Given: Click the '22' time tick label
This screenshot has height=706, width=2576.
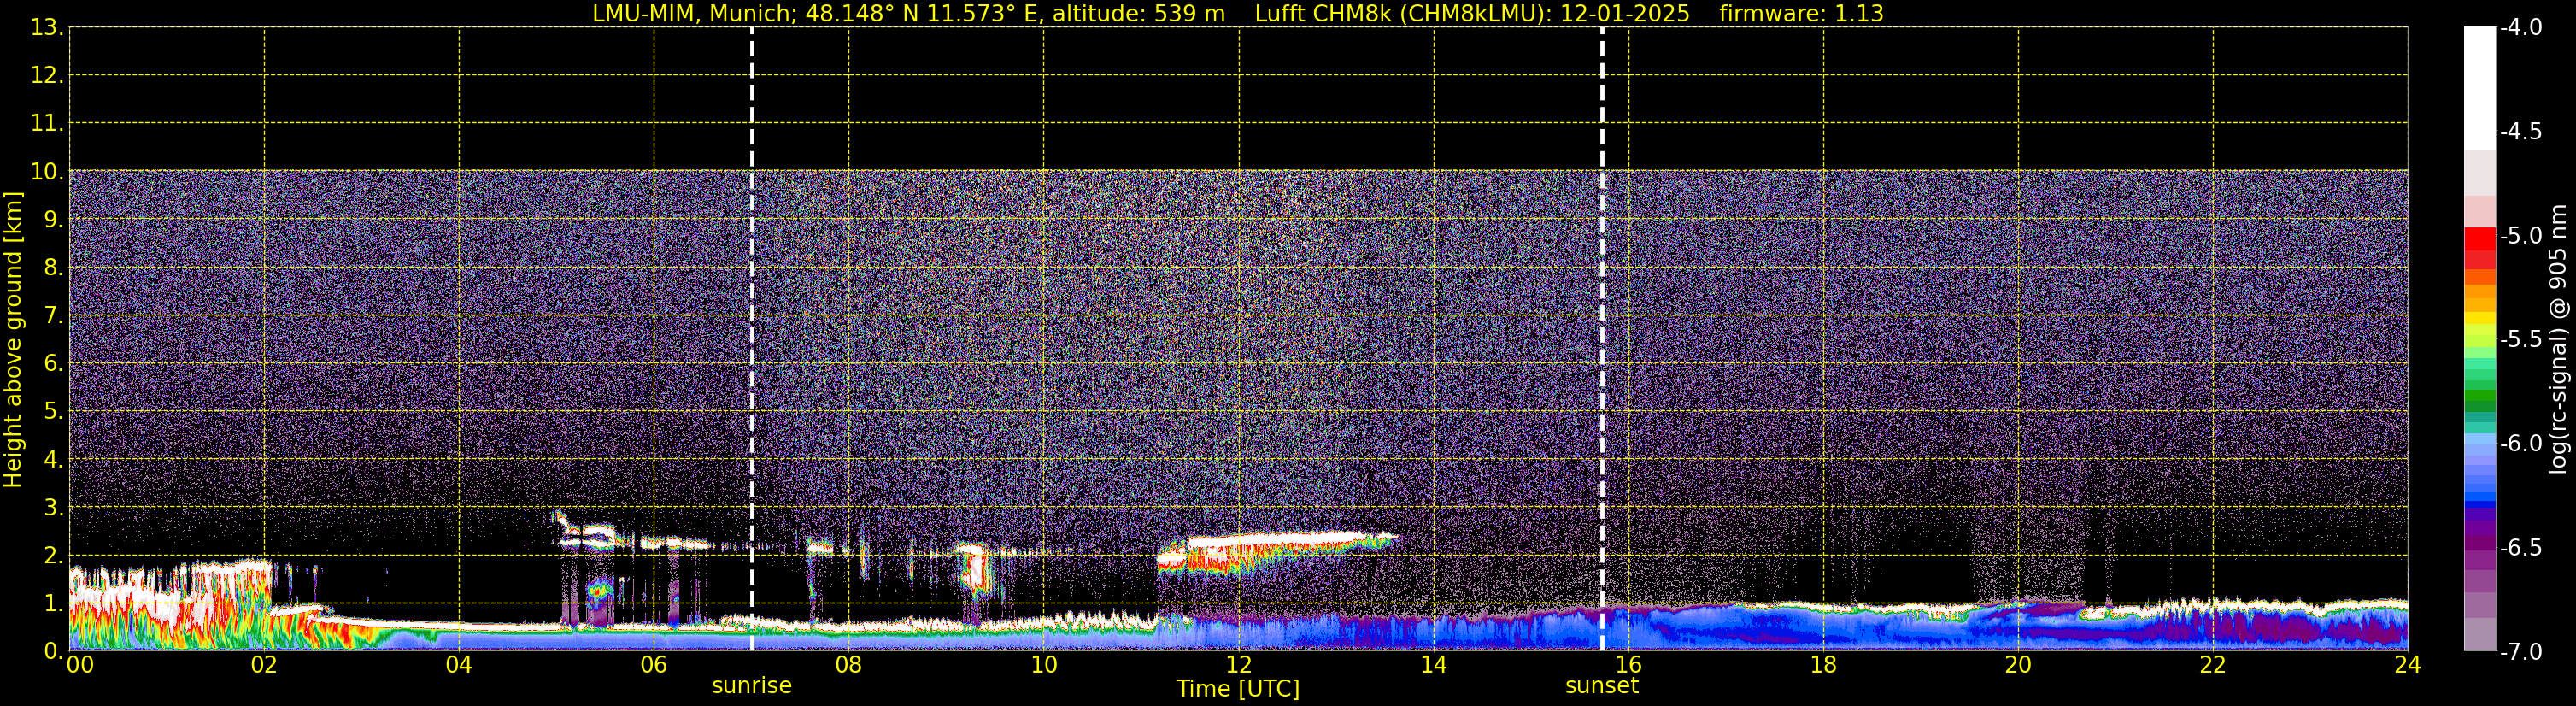Looking at the screenshot, I should [x=2213, y=665].
